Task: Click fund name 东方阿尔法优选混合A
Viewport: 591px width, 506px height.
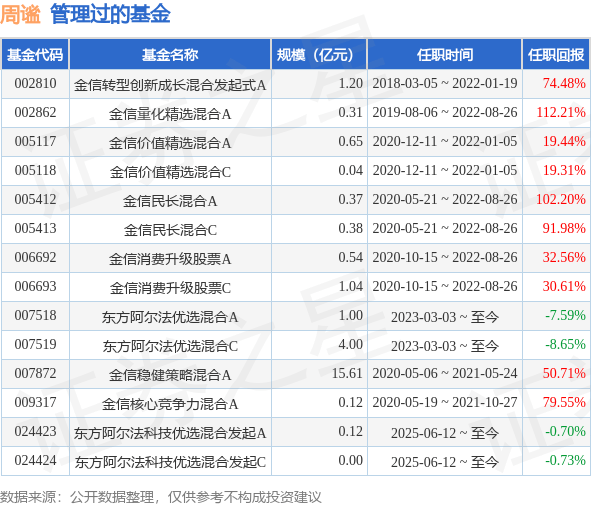Action: click(x=170, y=317)
